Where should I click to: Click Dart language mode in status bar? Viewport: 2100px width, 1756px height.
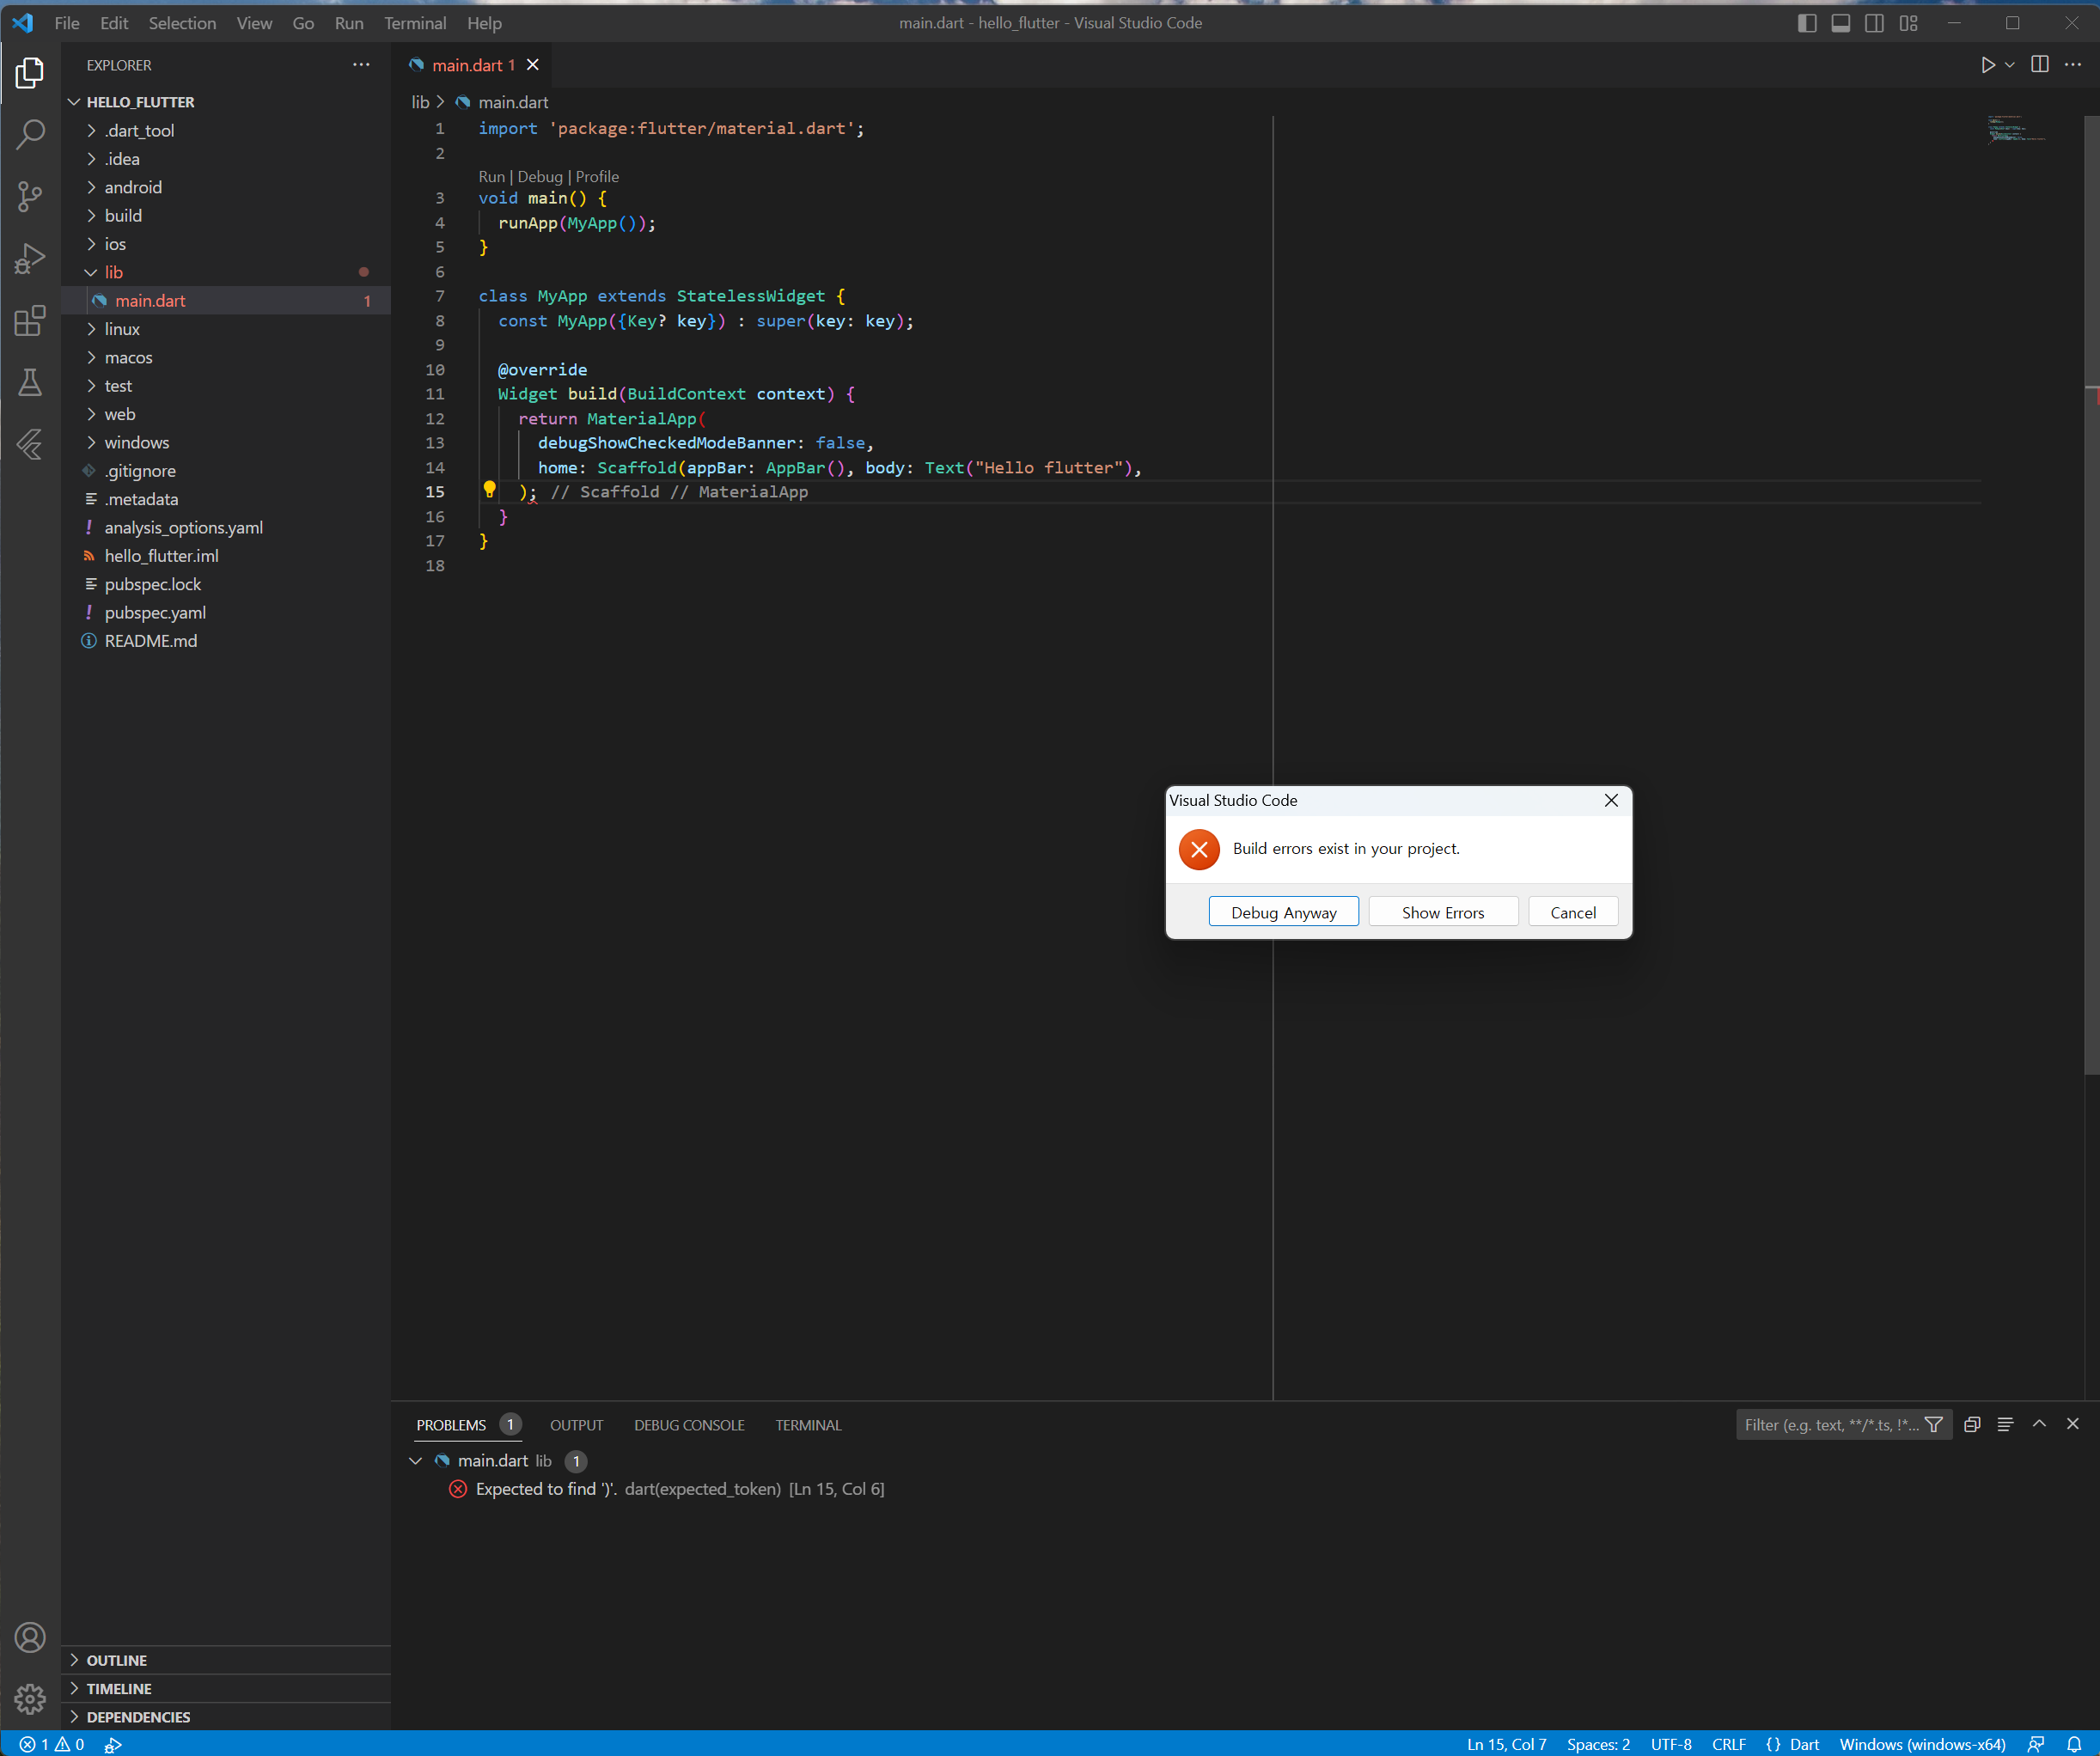click(1803, 1744)
